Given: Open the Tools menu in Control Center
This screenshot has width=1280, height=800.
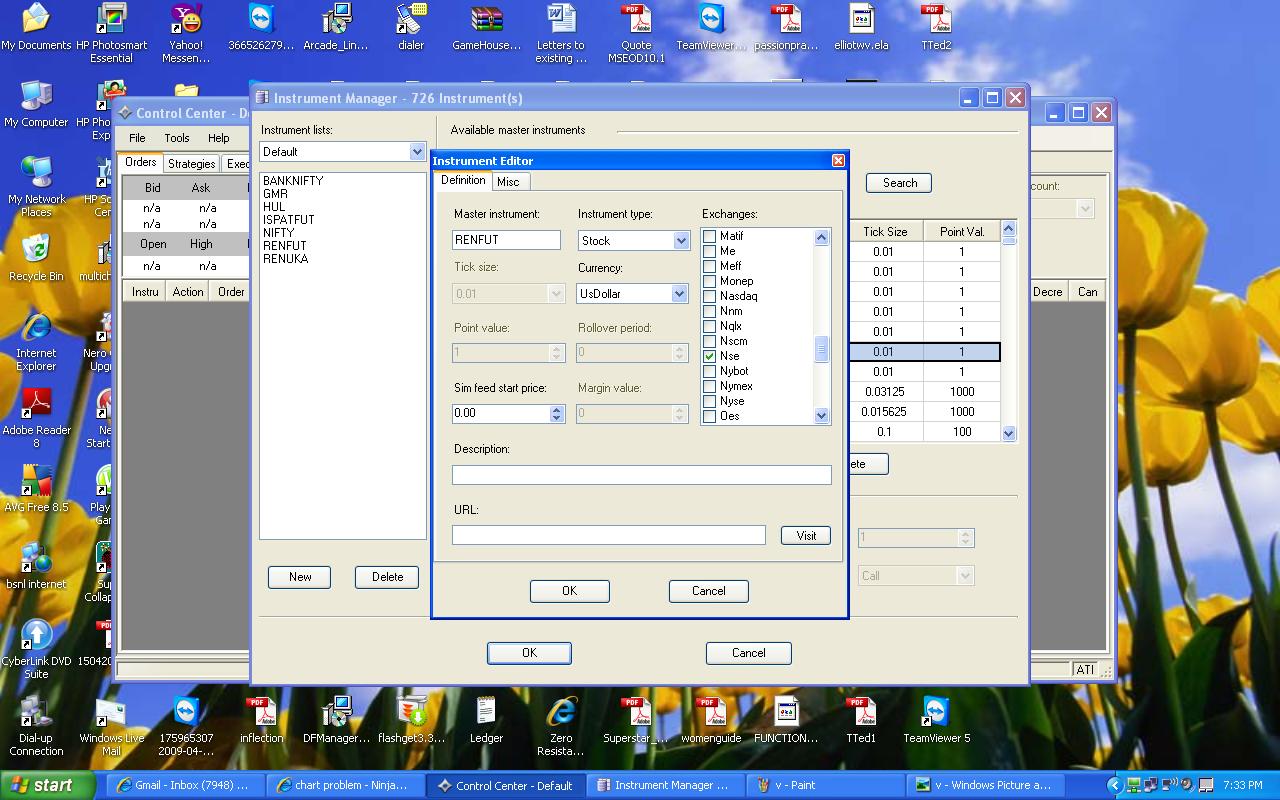Looking at the screenshot, I should pyautogui.click(x=176, y=138).
